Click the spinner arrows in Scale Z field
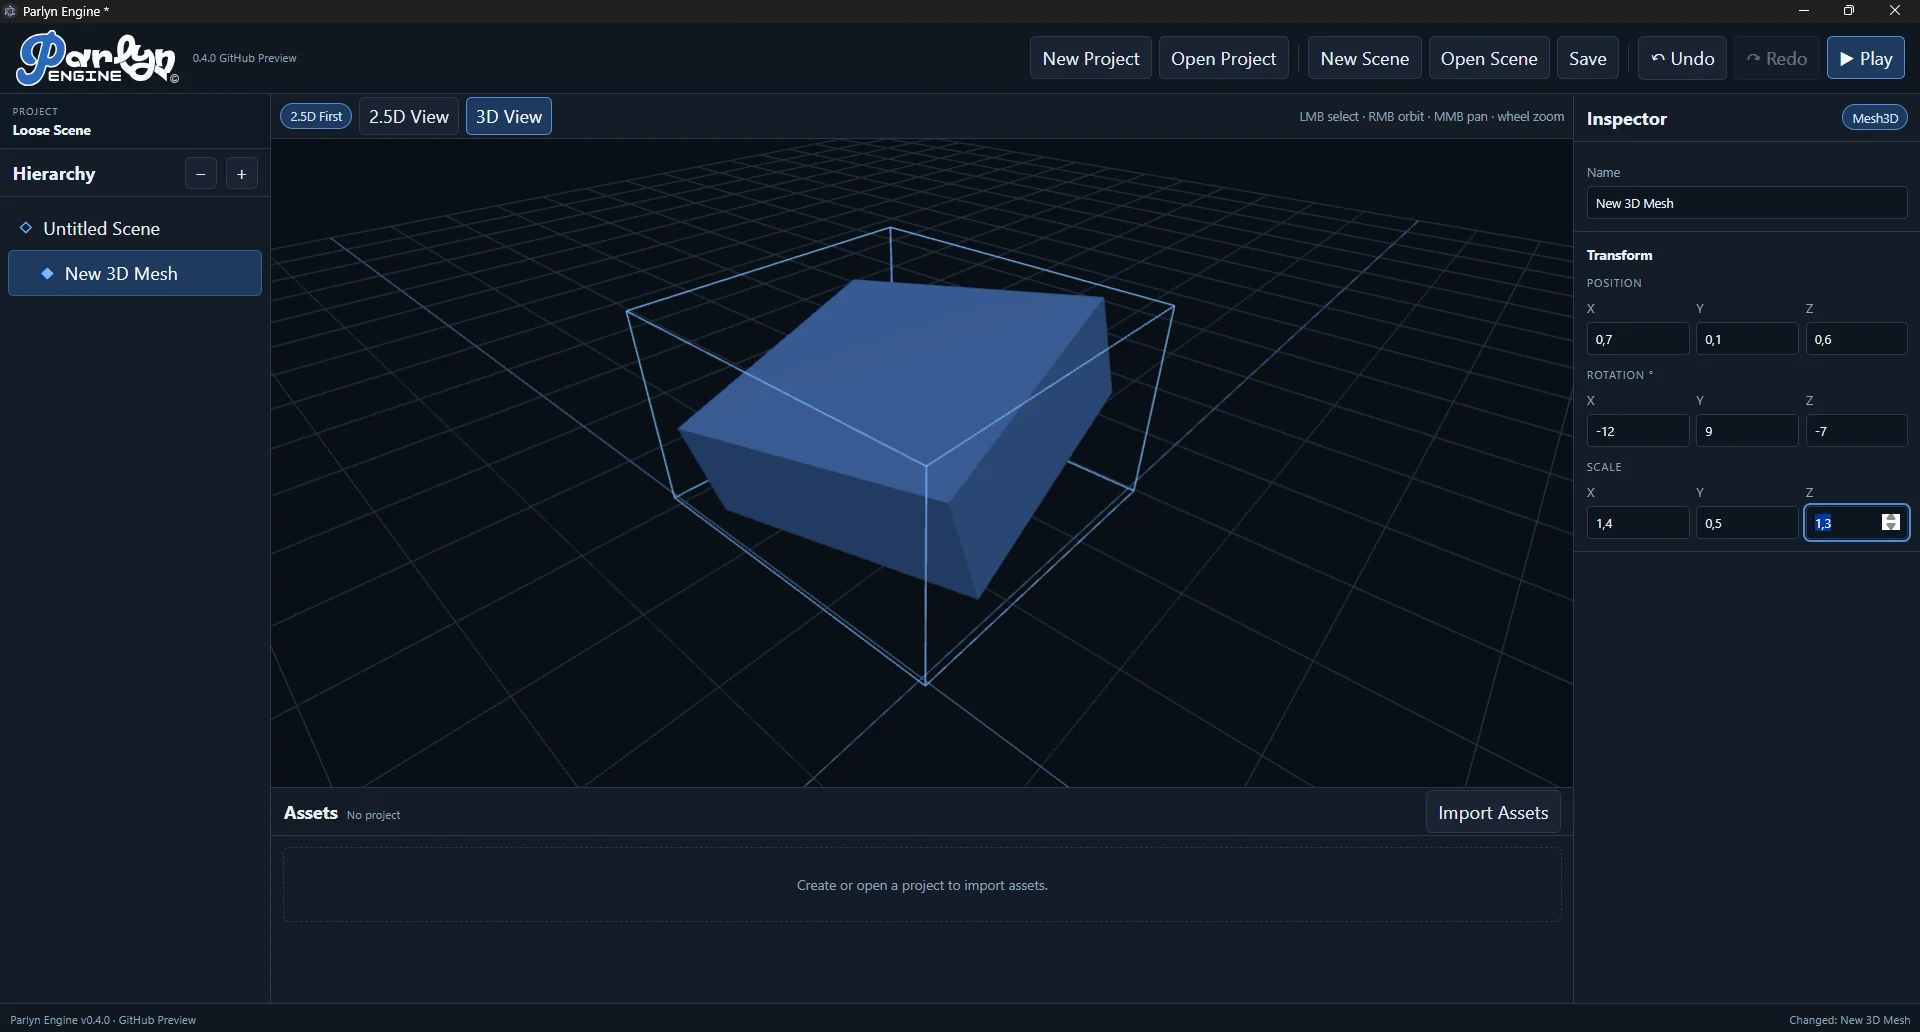1920x1032 pixels. coord(1890,523)
